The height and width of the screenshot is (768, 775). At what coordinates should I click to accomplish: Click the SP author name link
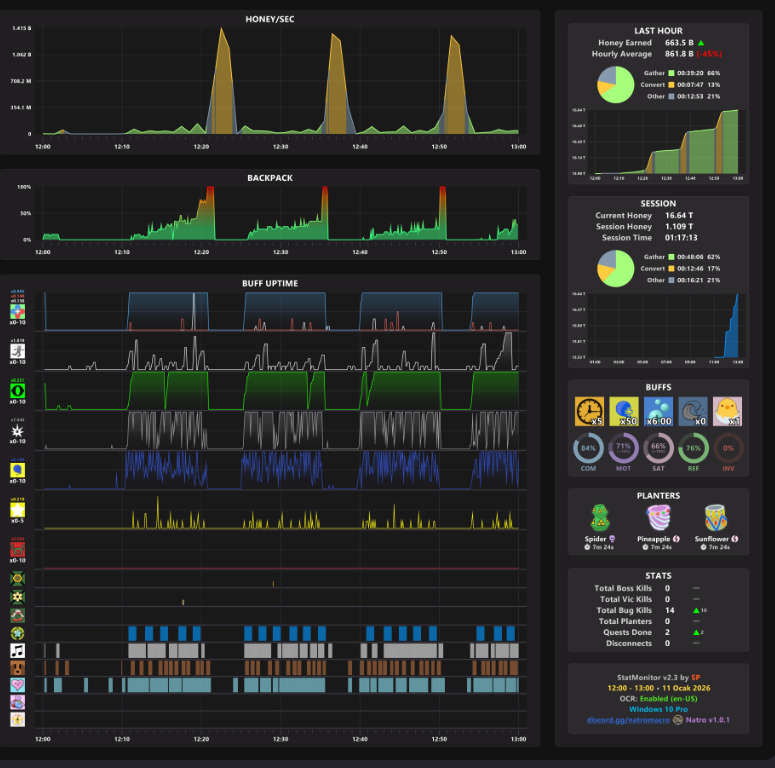click(x=695, y=678)
